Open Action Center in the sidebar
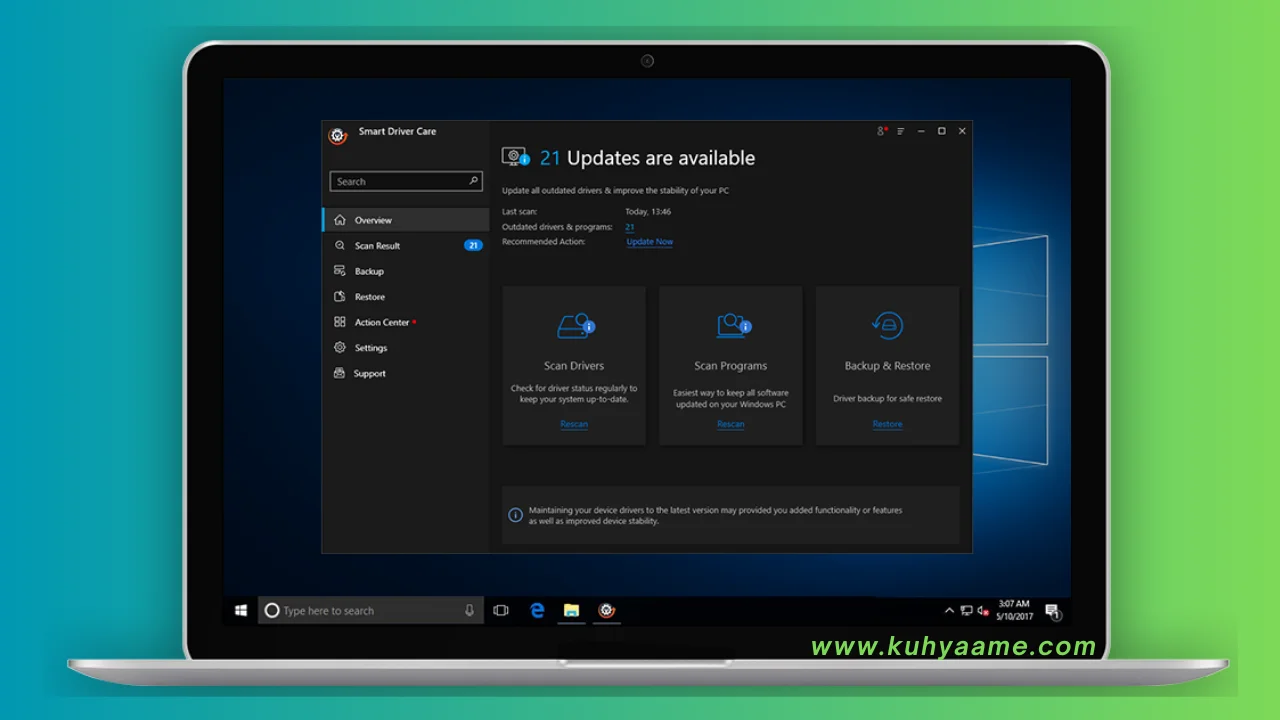1280x720 pixels. [406, 322]
